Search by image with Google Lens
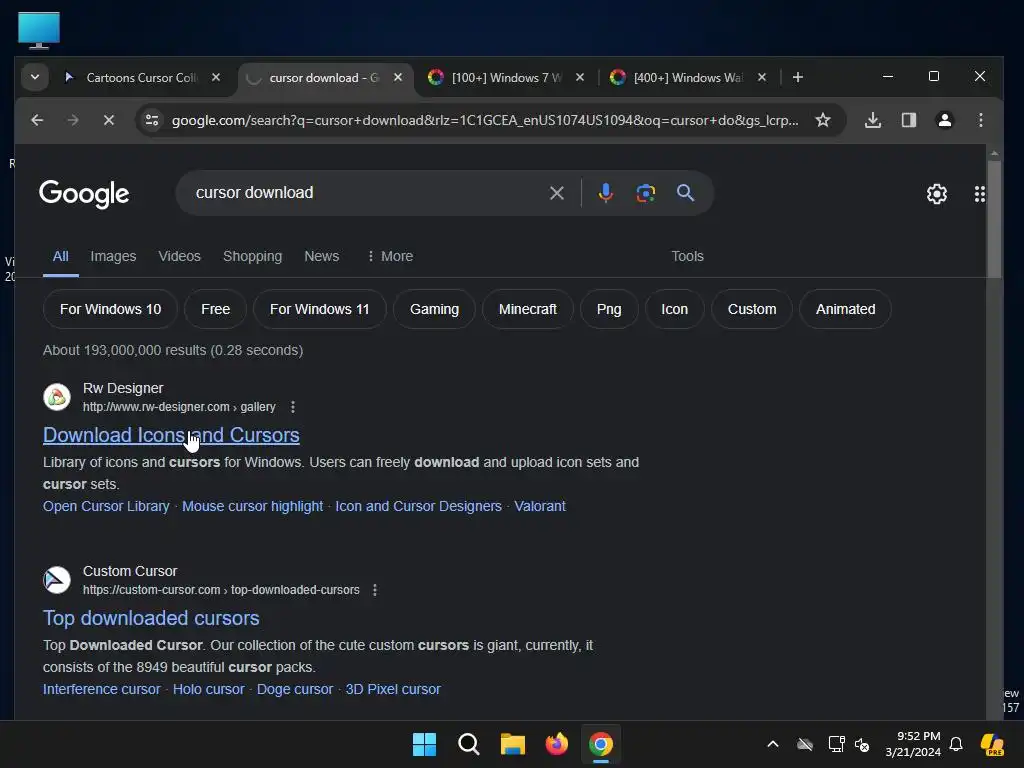This screenshot has width=1024, height=768. pyautogui.click(x=645, y=193)
